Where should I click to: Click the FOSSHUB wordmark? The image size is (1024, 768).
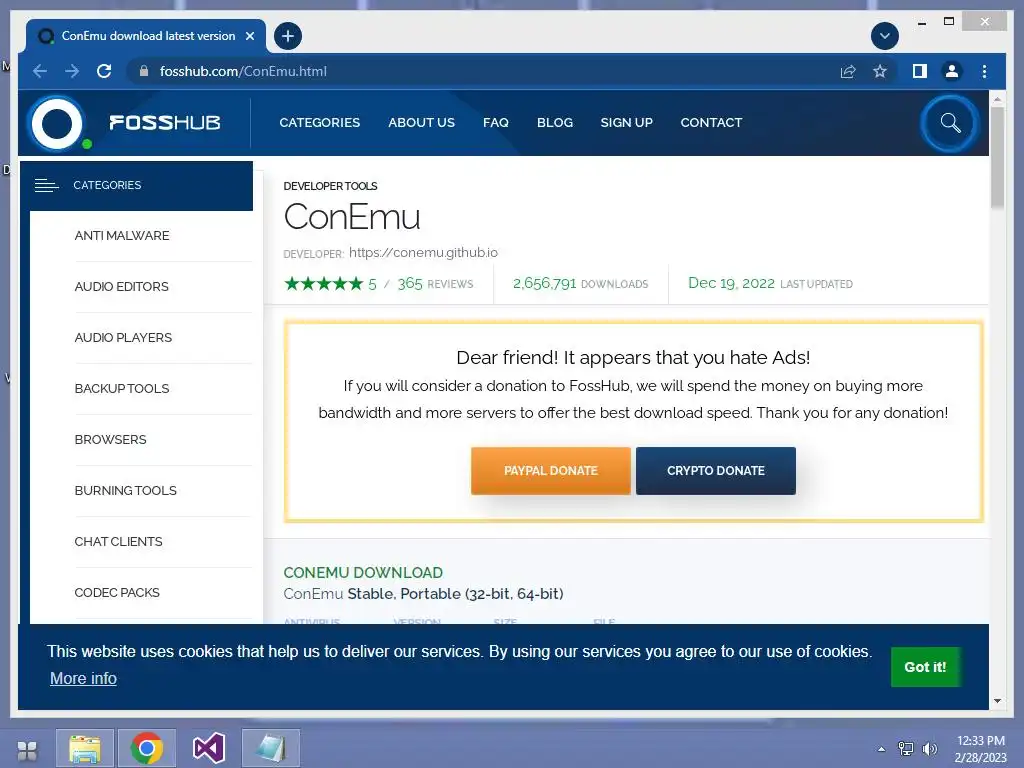165,123
